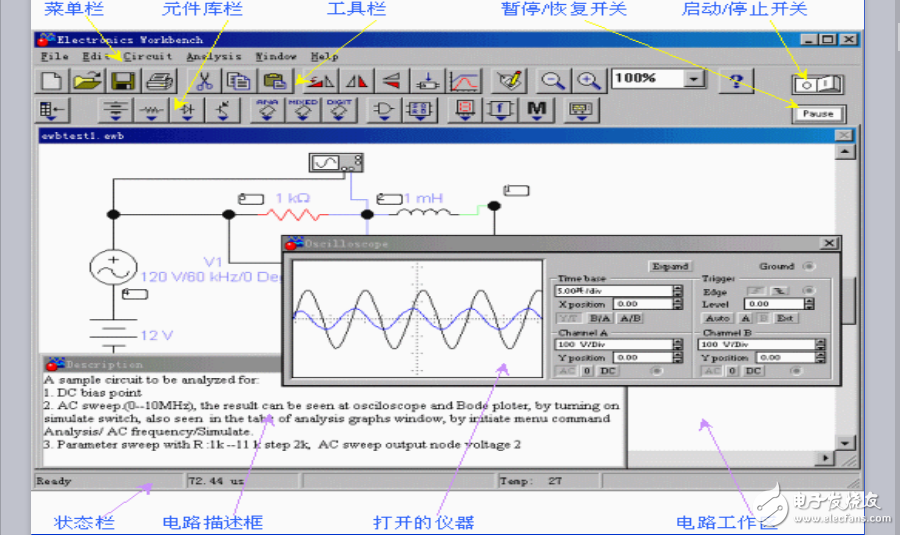
Task: Open the Logic Gates parts bin
Action: 384,110
